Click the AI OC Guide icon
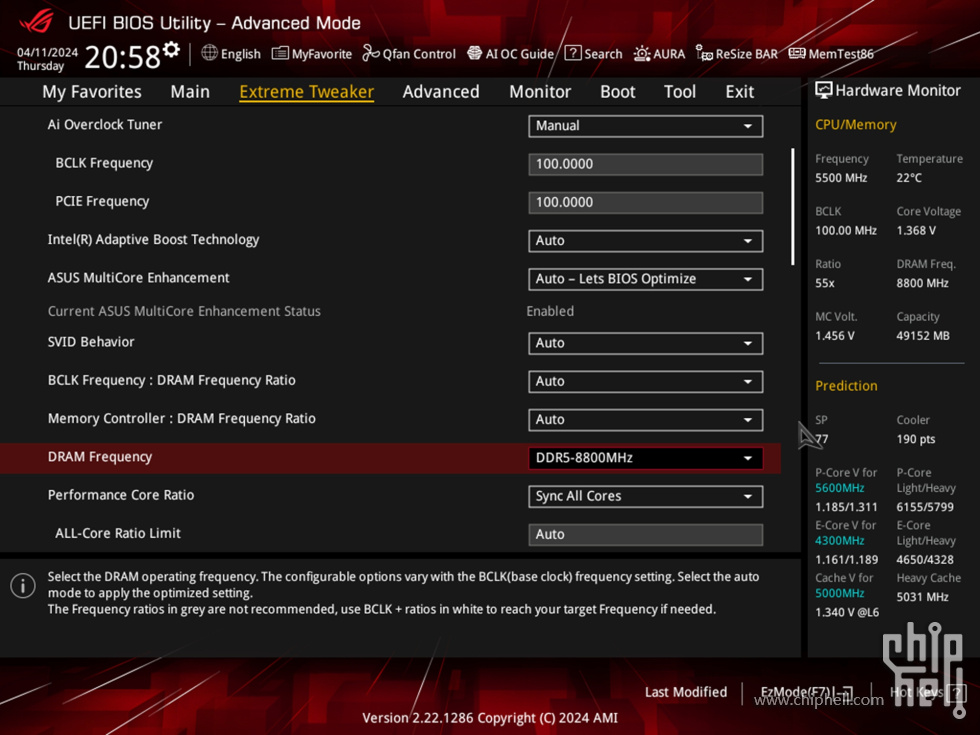The image size is (980, 735). pyautogui.click(x=474, y=54)
